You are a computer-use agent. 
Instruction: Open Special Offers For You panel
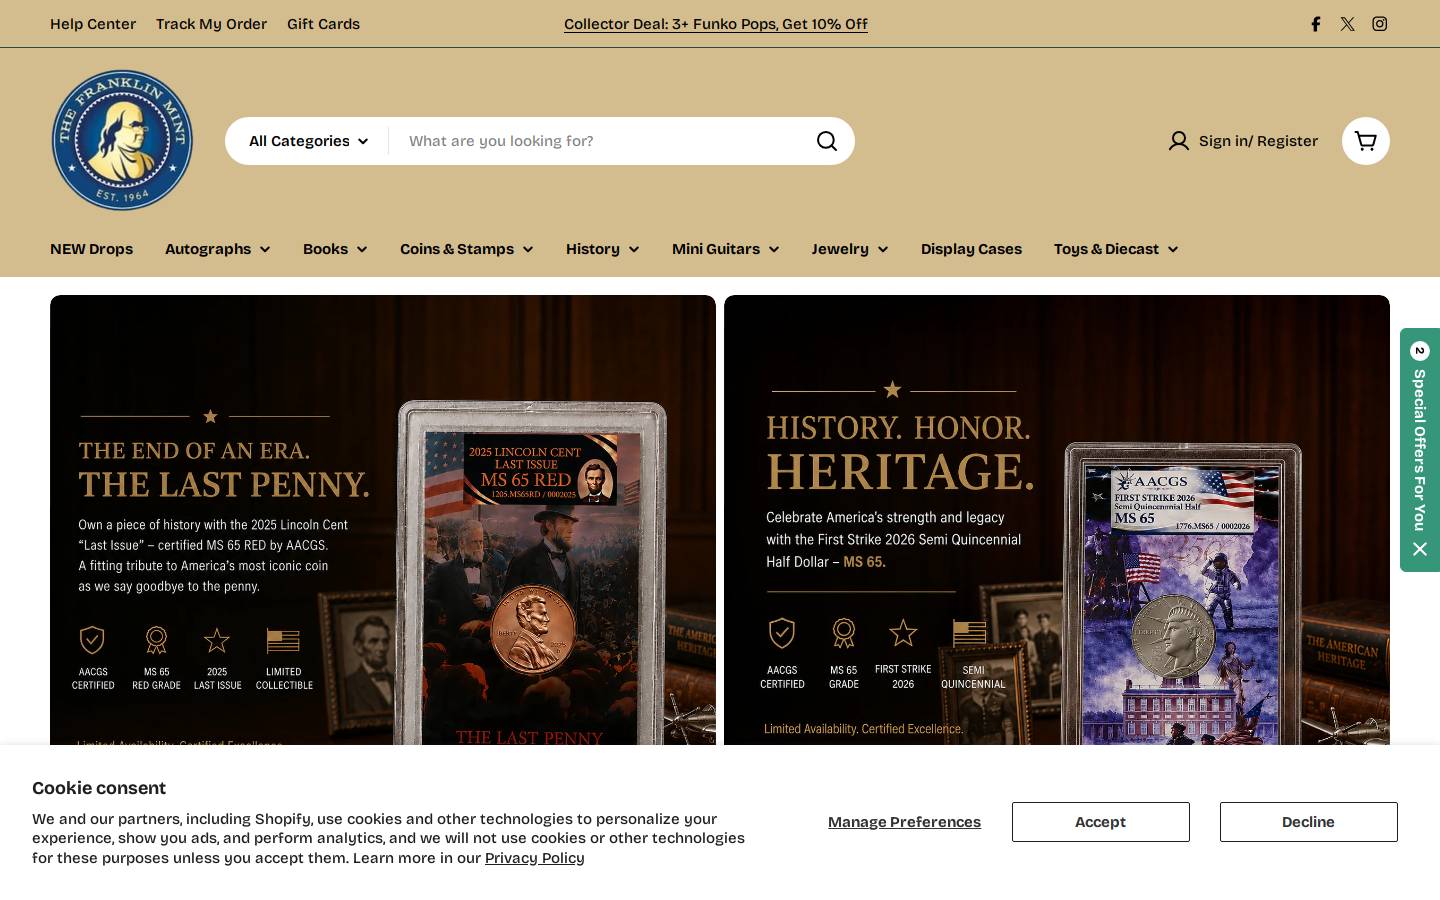pos(1420,450)
